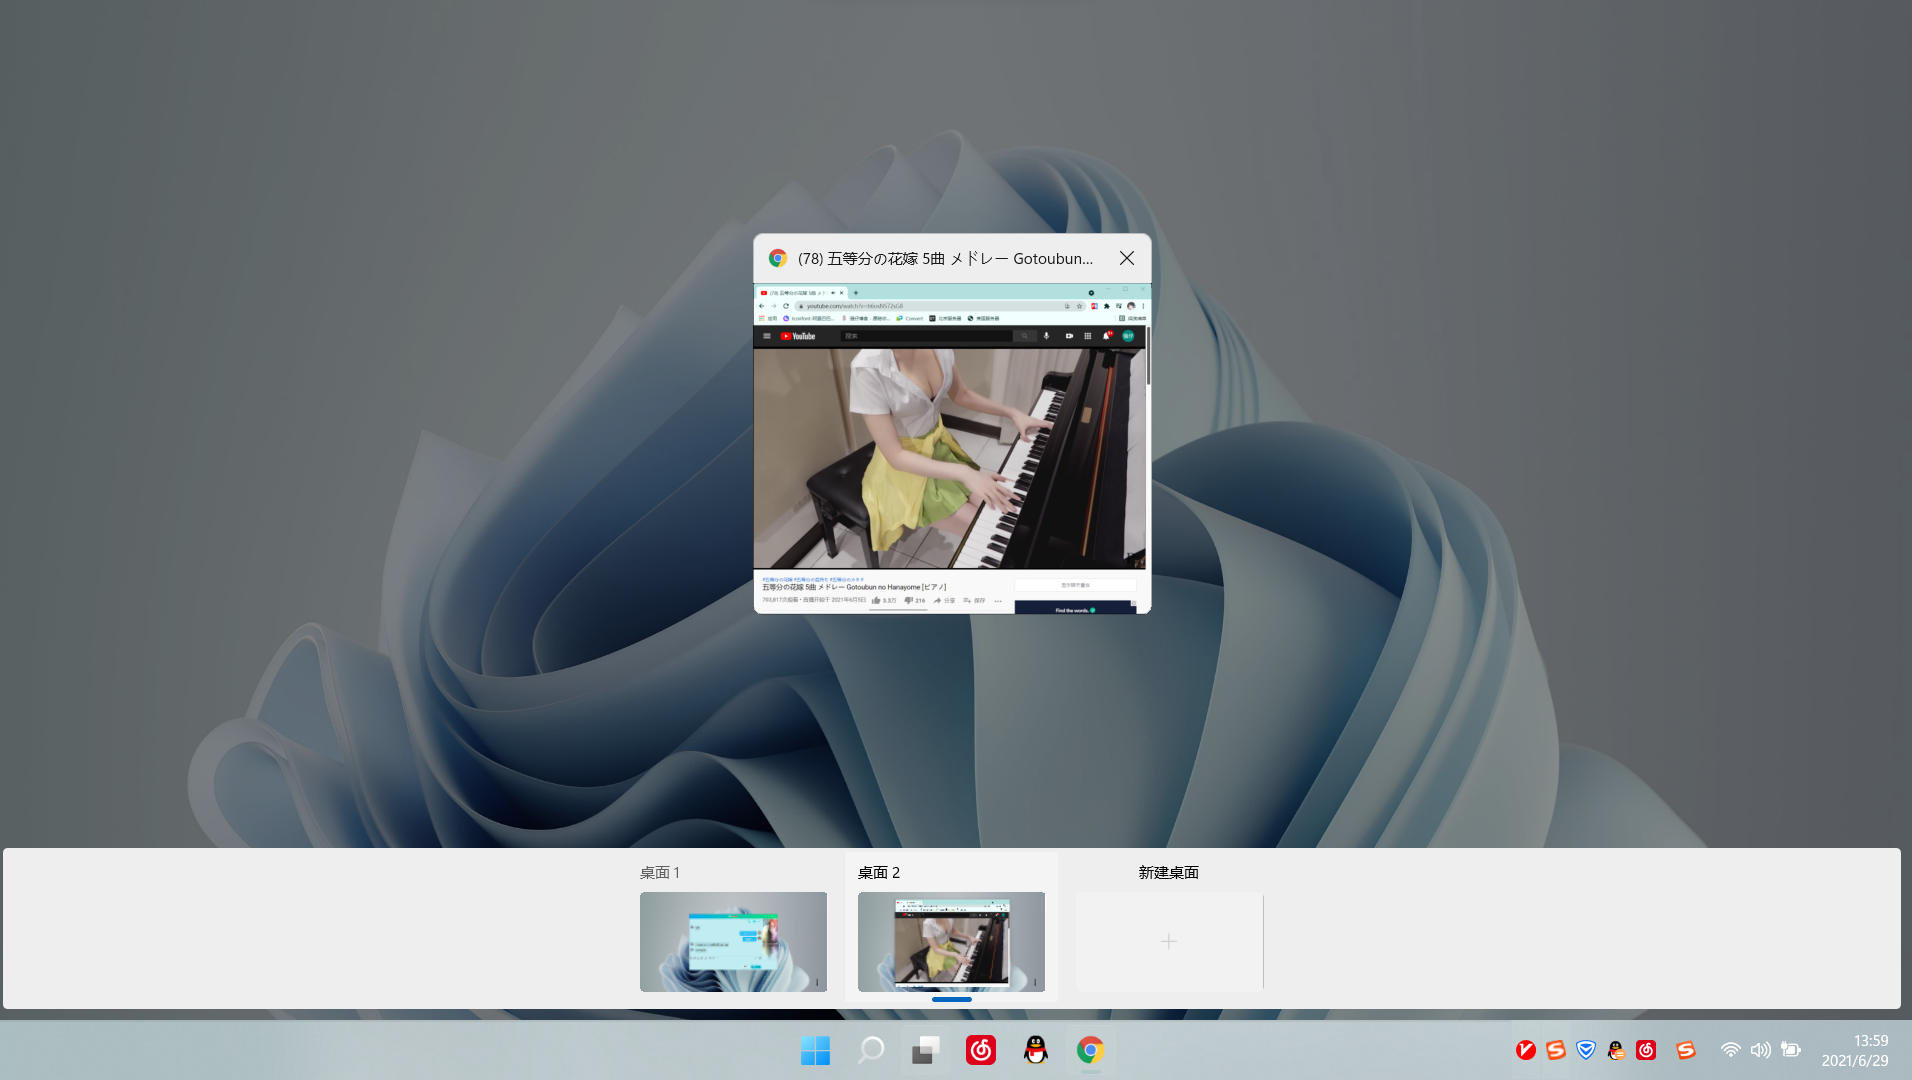The width and height of the screenshot is (1912, 1080).
Task: Open the Windows Start menu
Action: tap(815, 1050)
